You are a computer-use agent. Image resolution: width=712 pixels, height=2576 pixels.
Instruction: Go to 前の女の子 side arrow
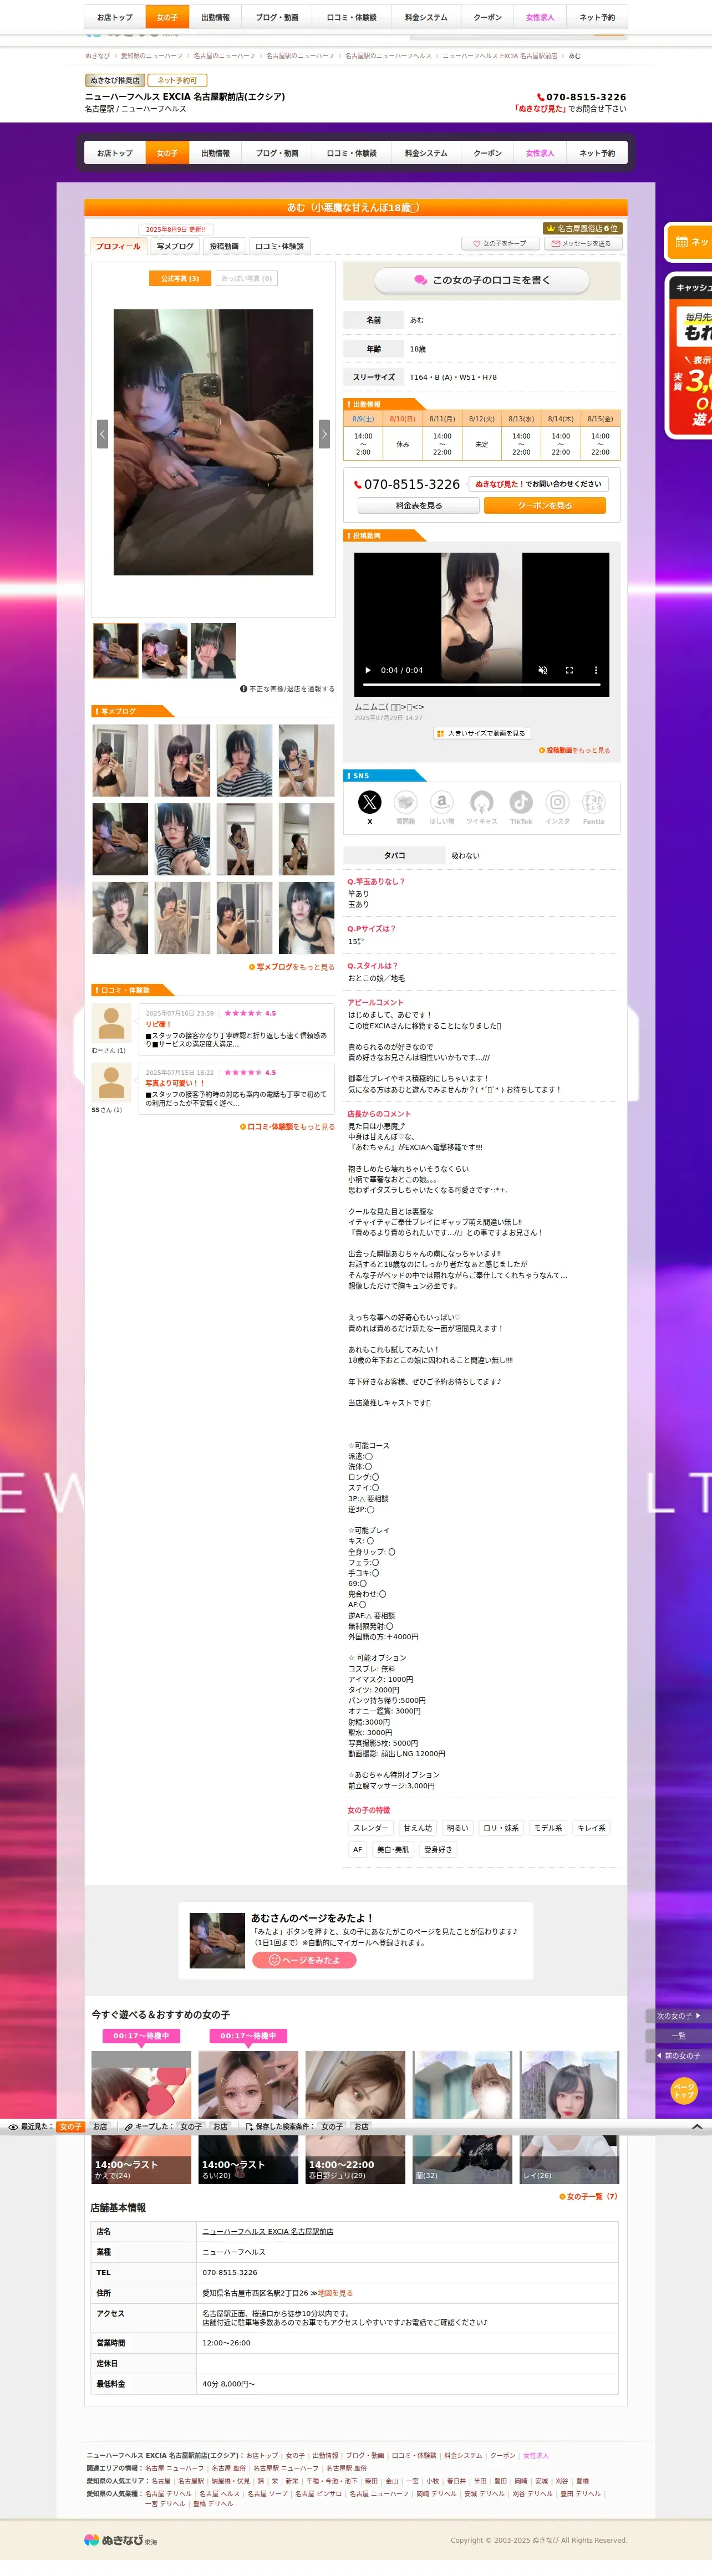pyautogui.click(x=679, y=2055)
